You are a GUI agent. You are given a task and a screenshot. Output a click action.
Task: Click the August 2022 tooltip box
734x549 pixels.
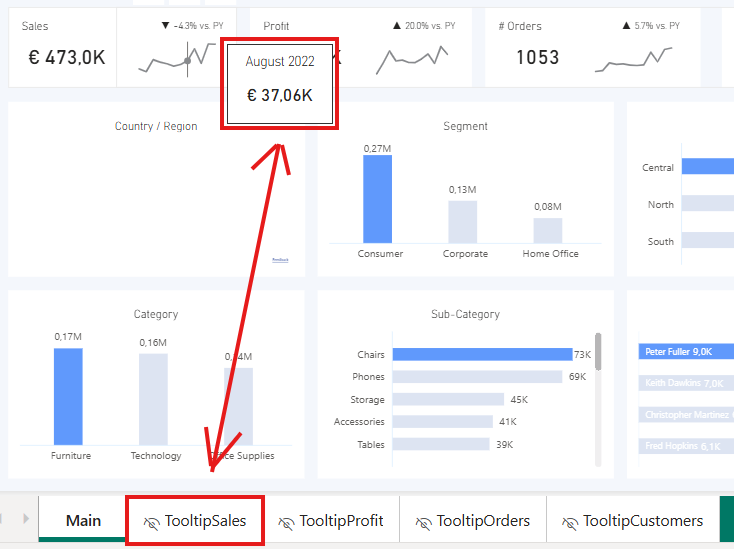click(280, 83)
